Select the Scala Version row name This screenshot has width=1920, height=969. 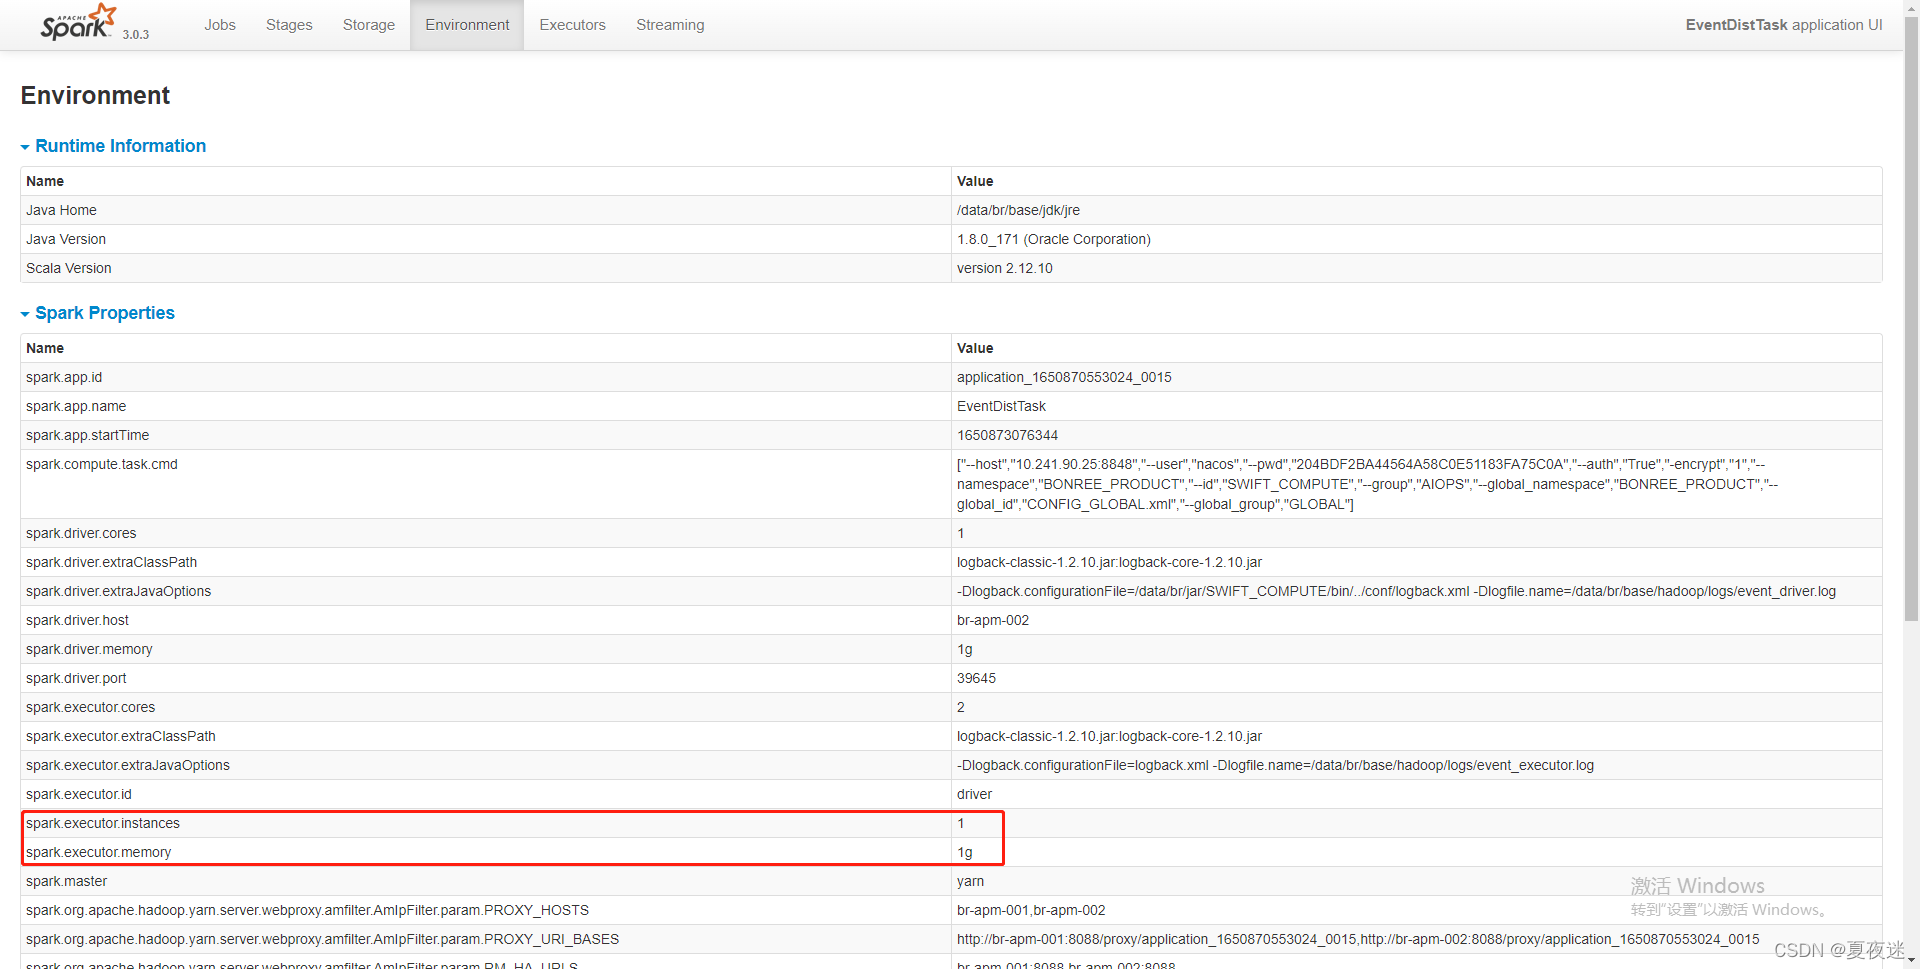pyautogui.click(x=69, y=268)
